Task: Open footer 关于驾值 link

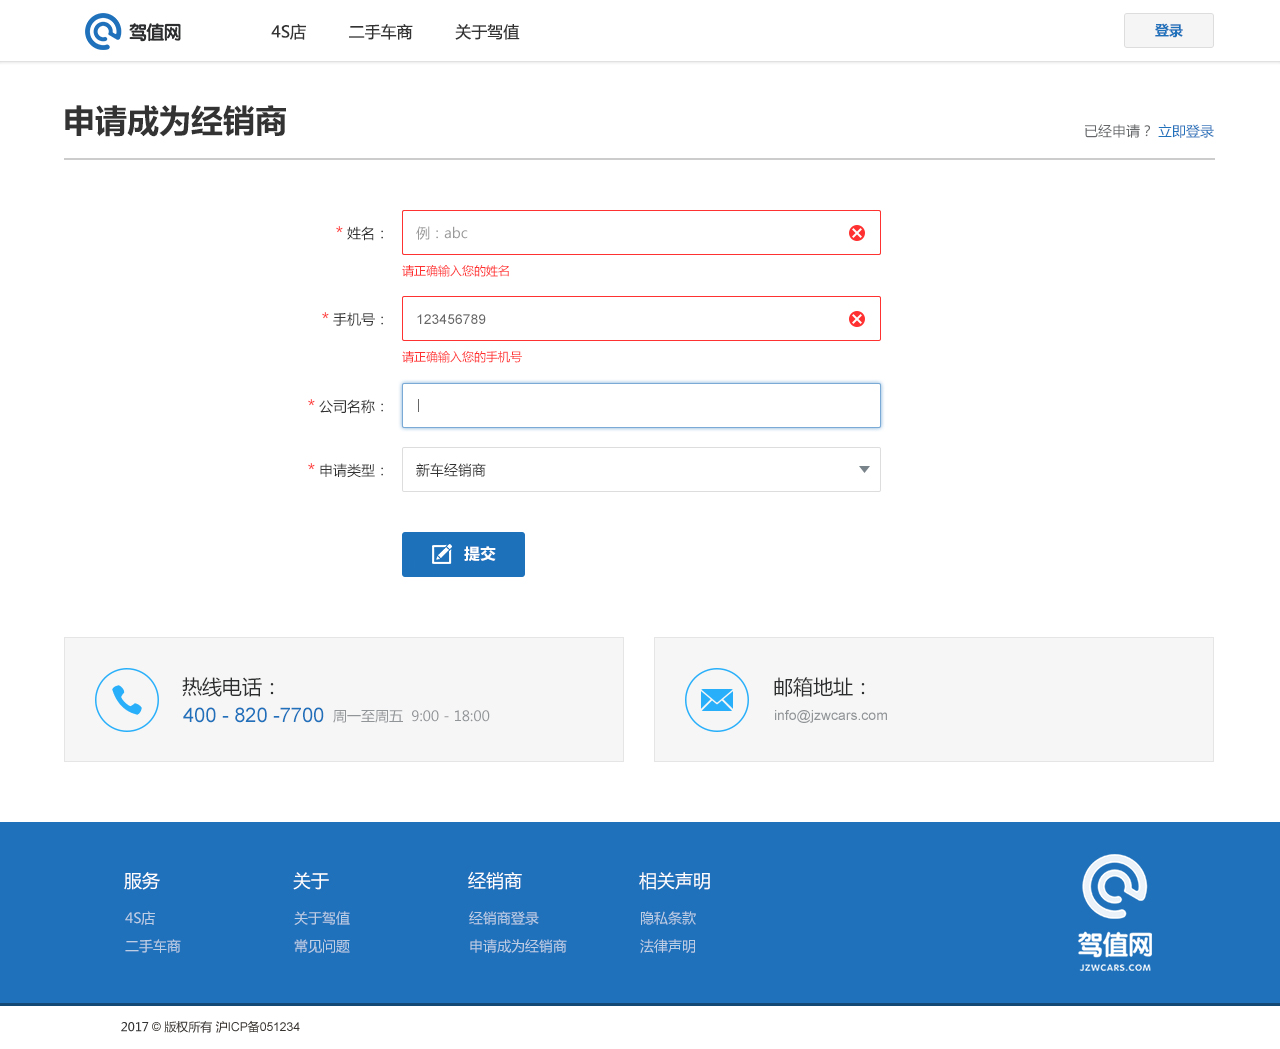Action: click(322, 918)
